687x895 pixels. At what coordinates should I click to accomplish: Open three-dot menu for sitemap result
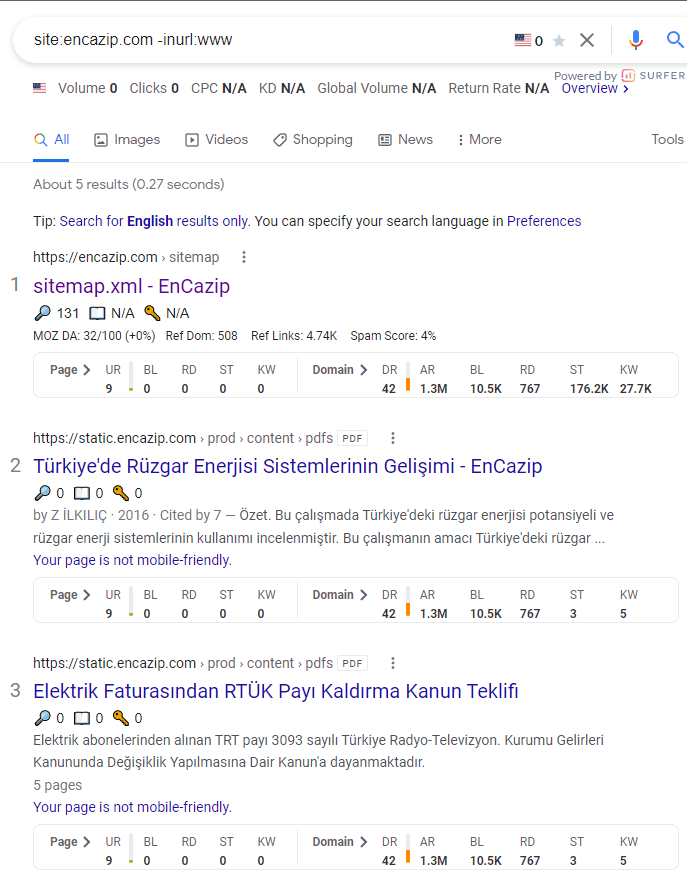point(244,257)
